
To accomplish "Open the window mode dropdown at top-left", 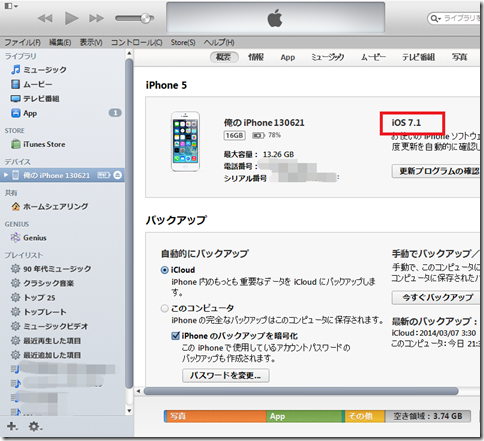I will [x=12, y=6].
